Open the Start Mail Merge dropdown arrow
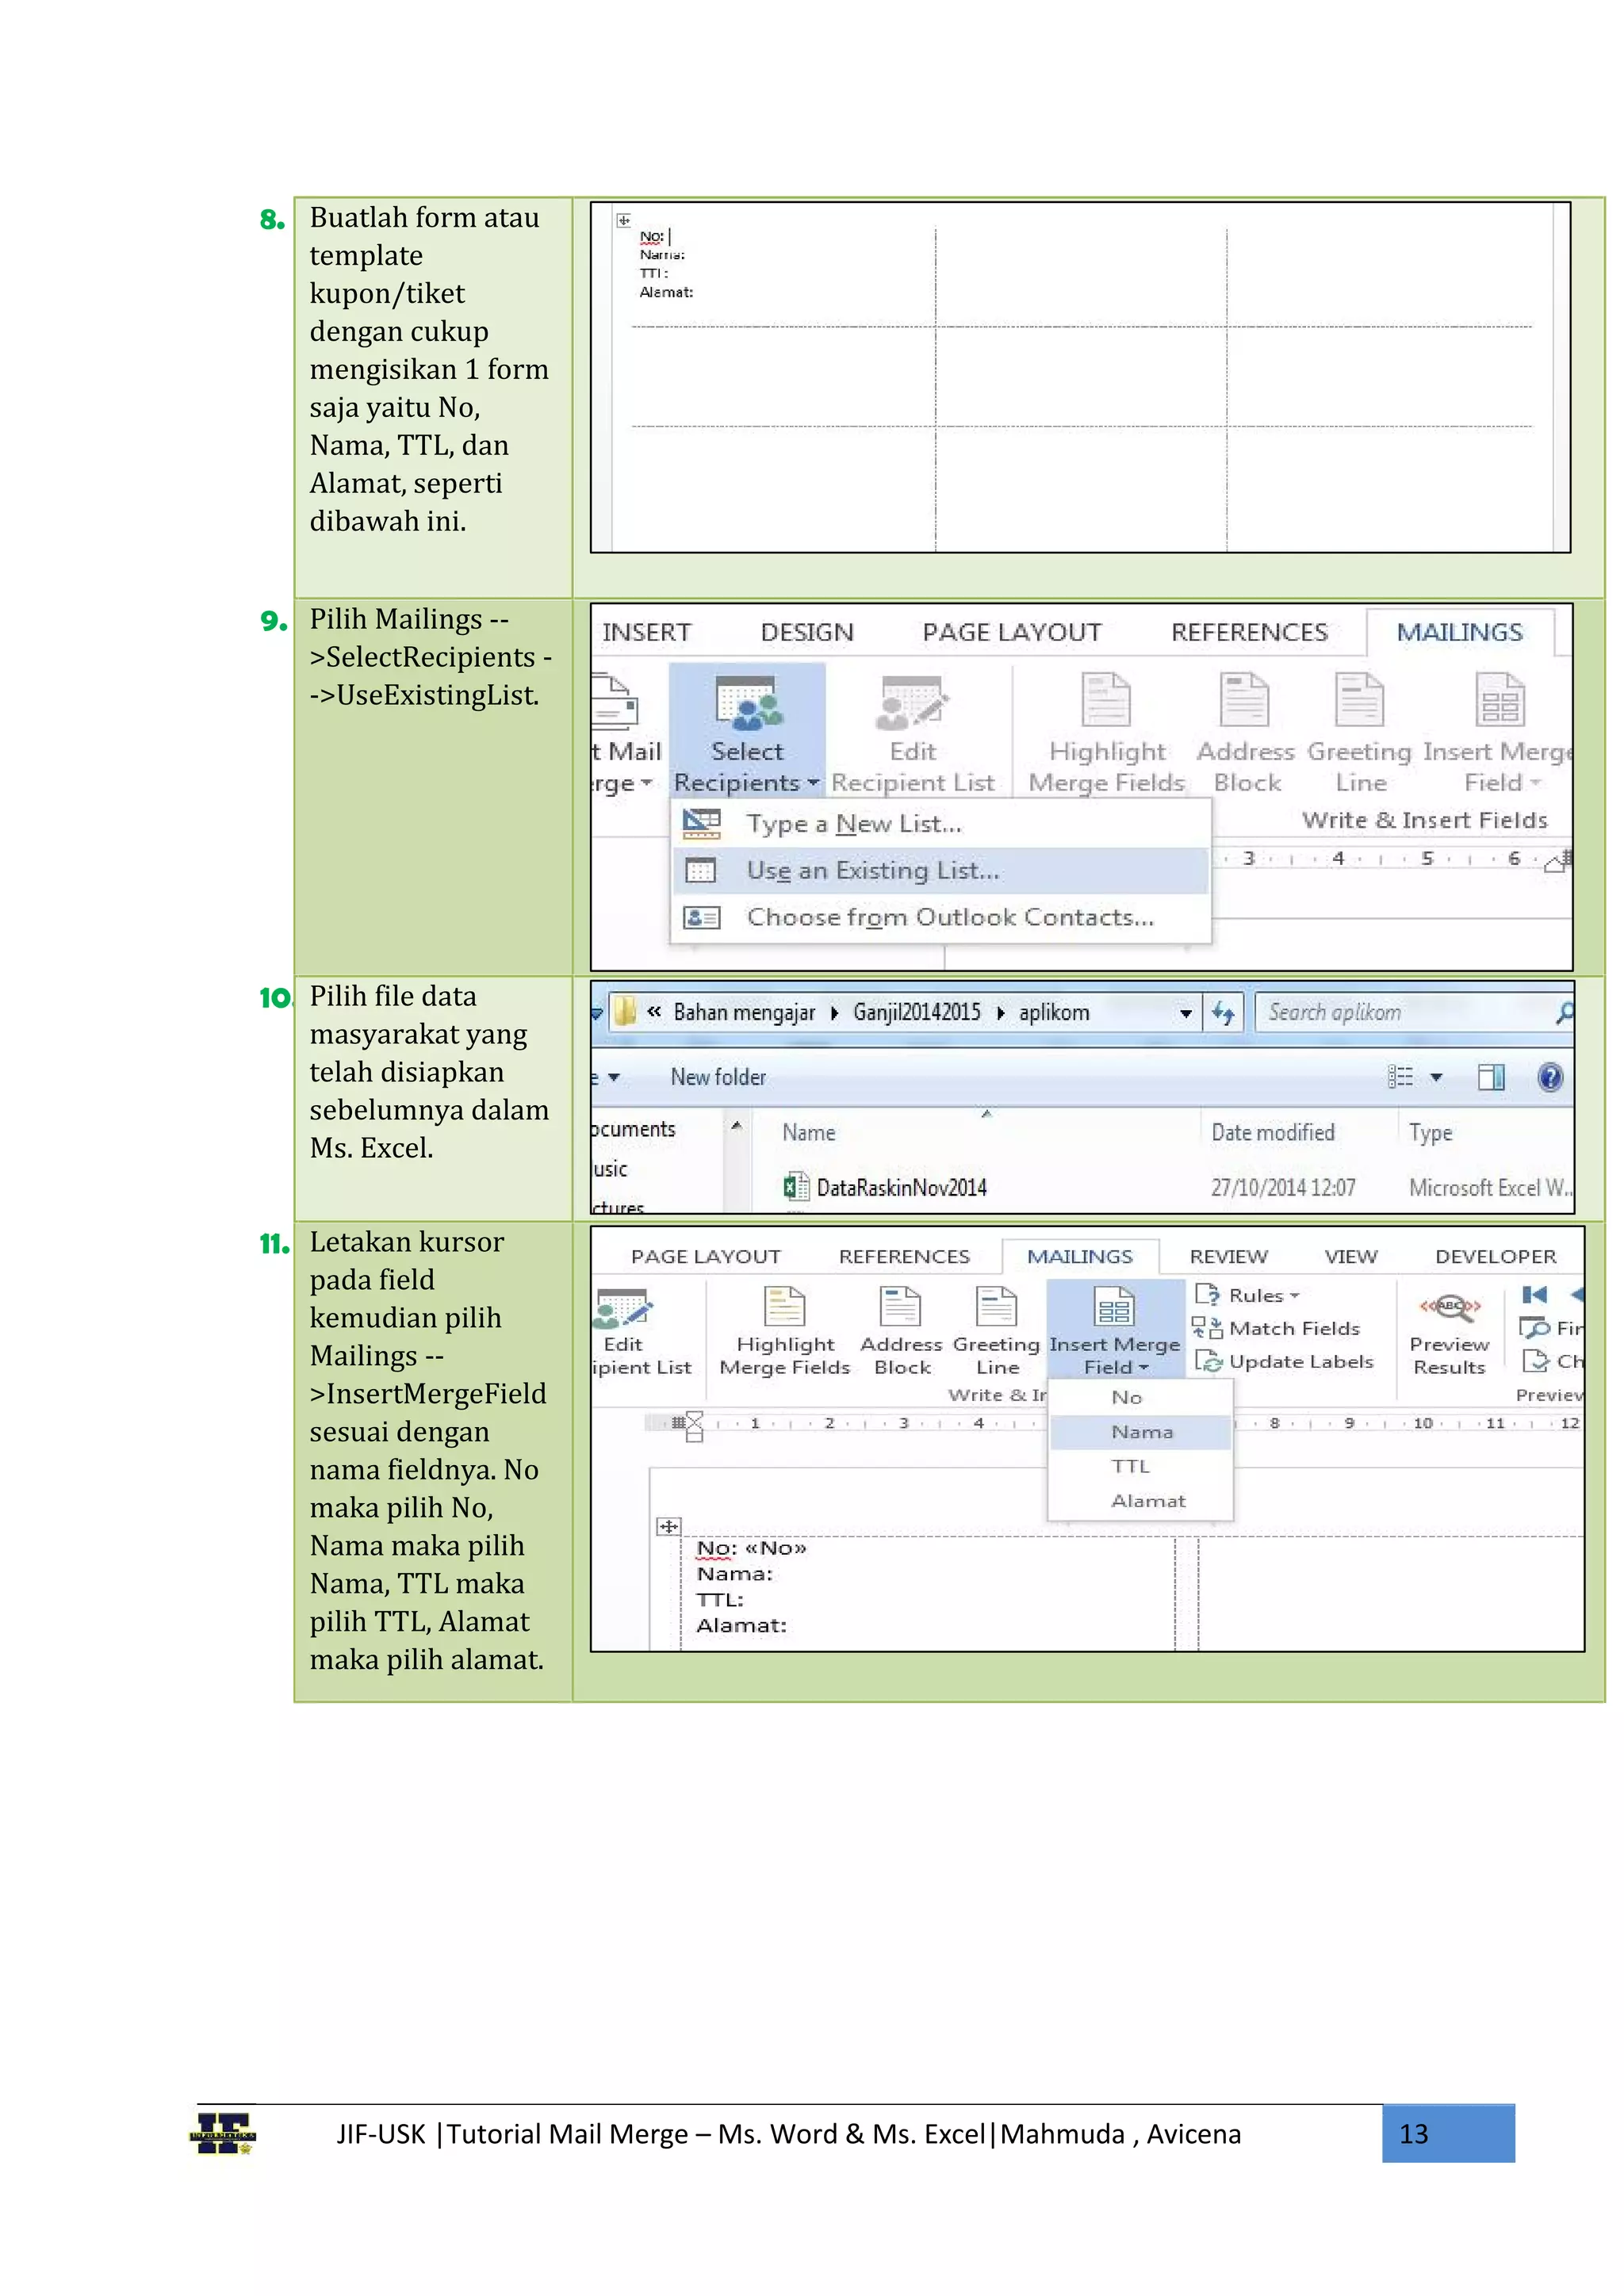 click(646, 783)
